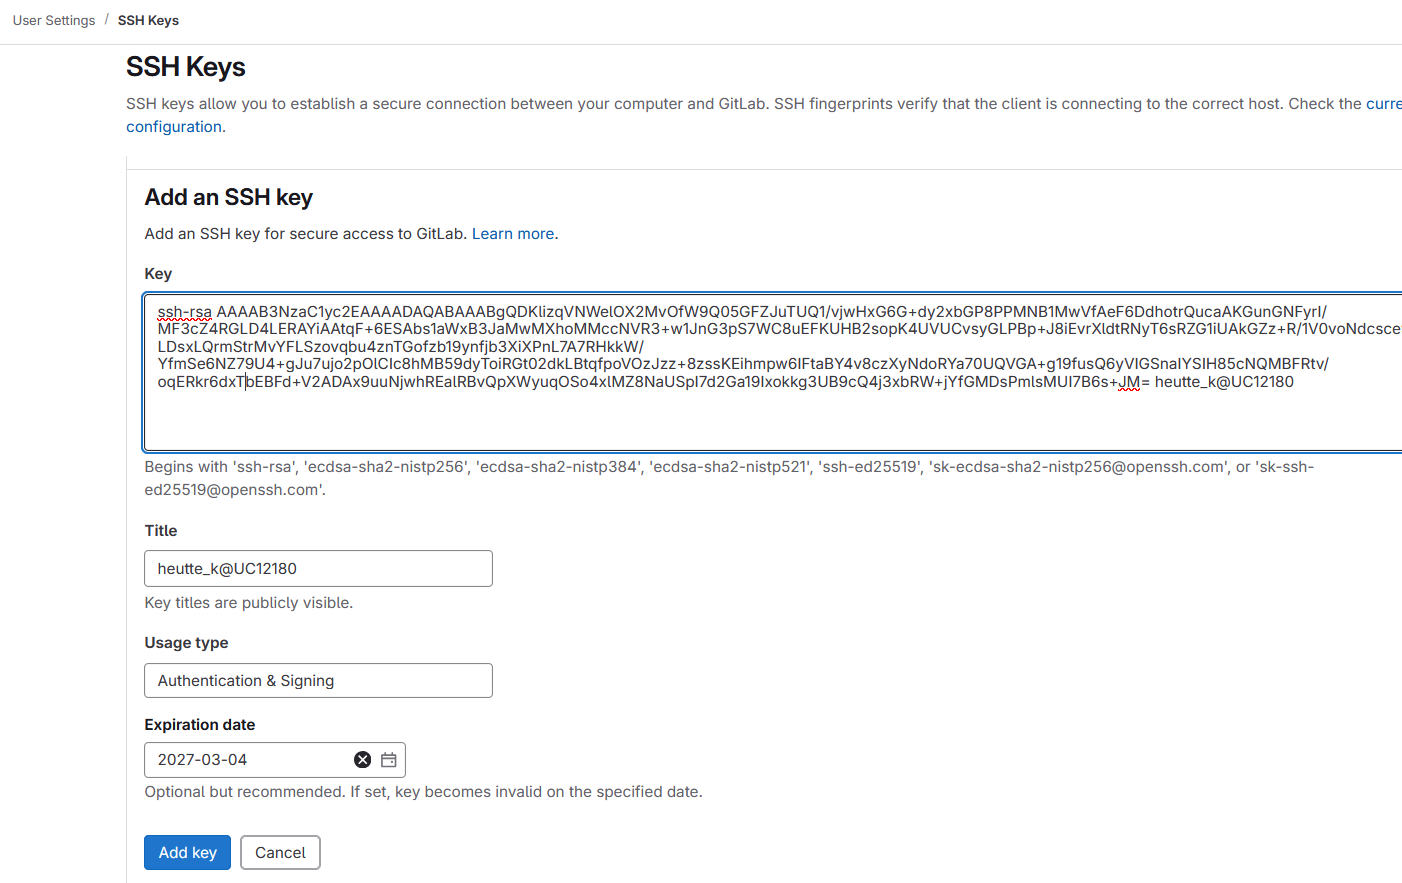This screenshot has height=883, width=1402.
Task: Open the Usage type dropdown
Action: [x=318, y=680]
